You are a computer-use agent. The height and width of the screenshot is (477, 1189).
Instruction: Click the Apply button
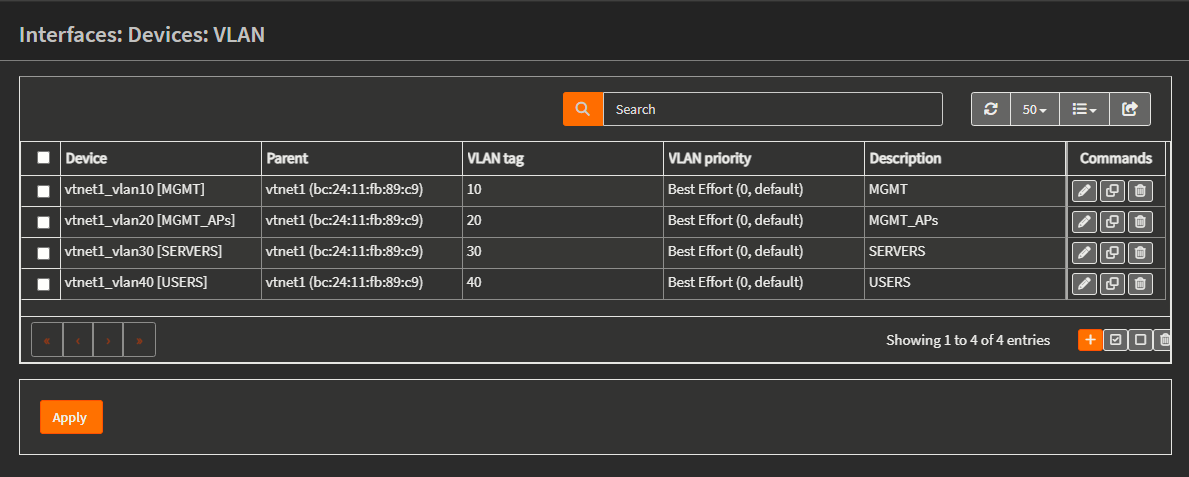(x=71, y=417)
